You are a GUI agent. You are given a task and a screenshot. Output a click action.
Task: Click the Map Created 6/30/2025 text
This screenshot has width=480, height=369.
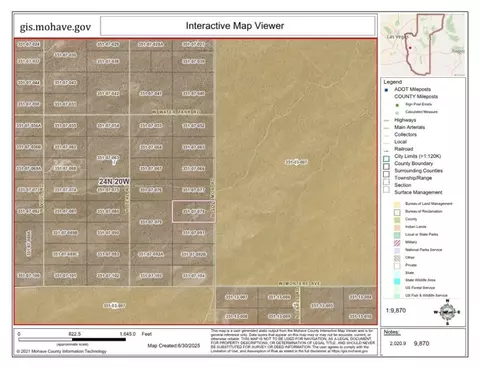click(174, 346)
